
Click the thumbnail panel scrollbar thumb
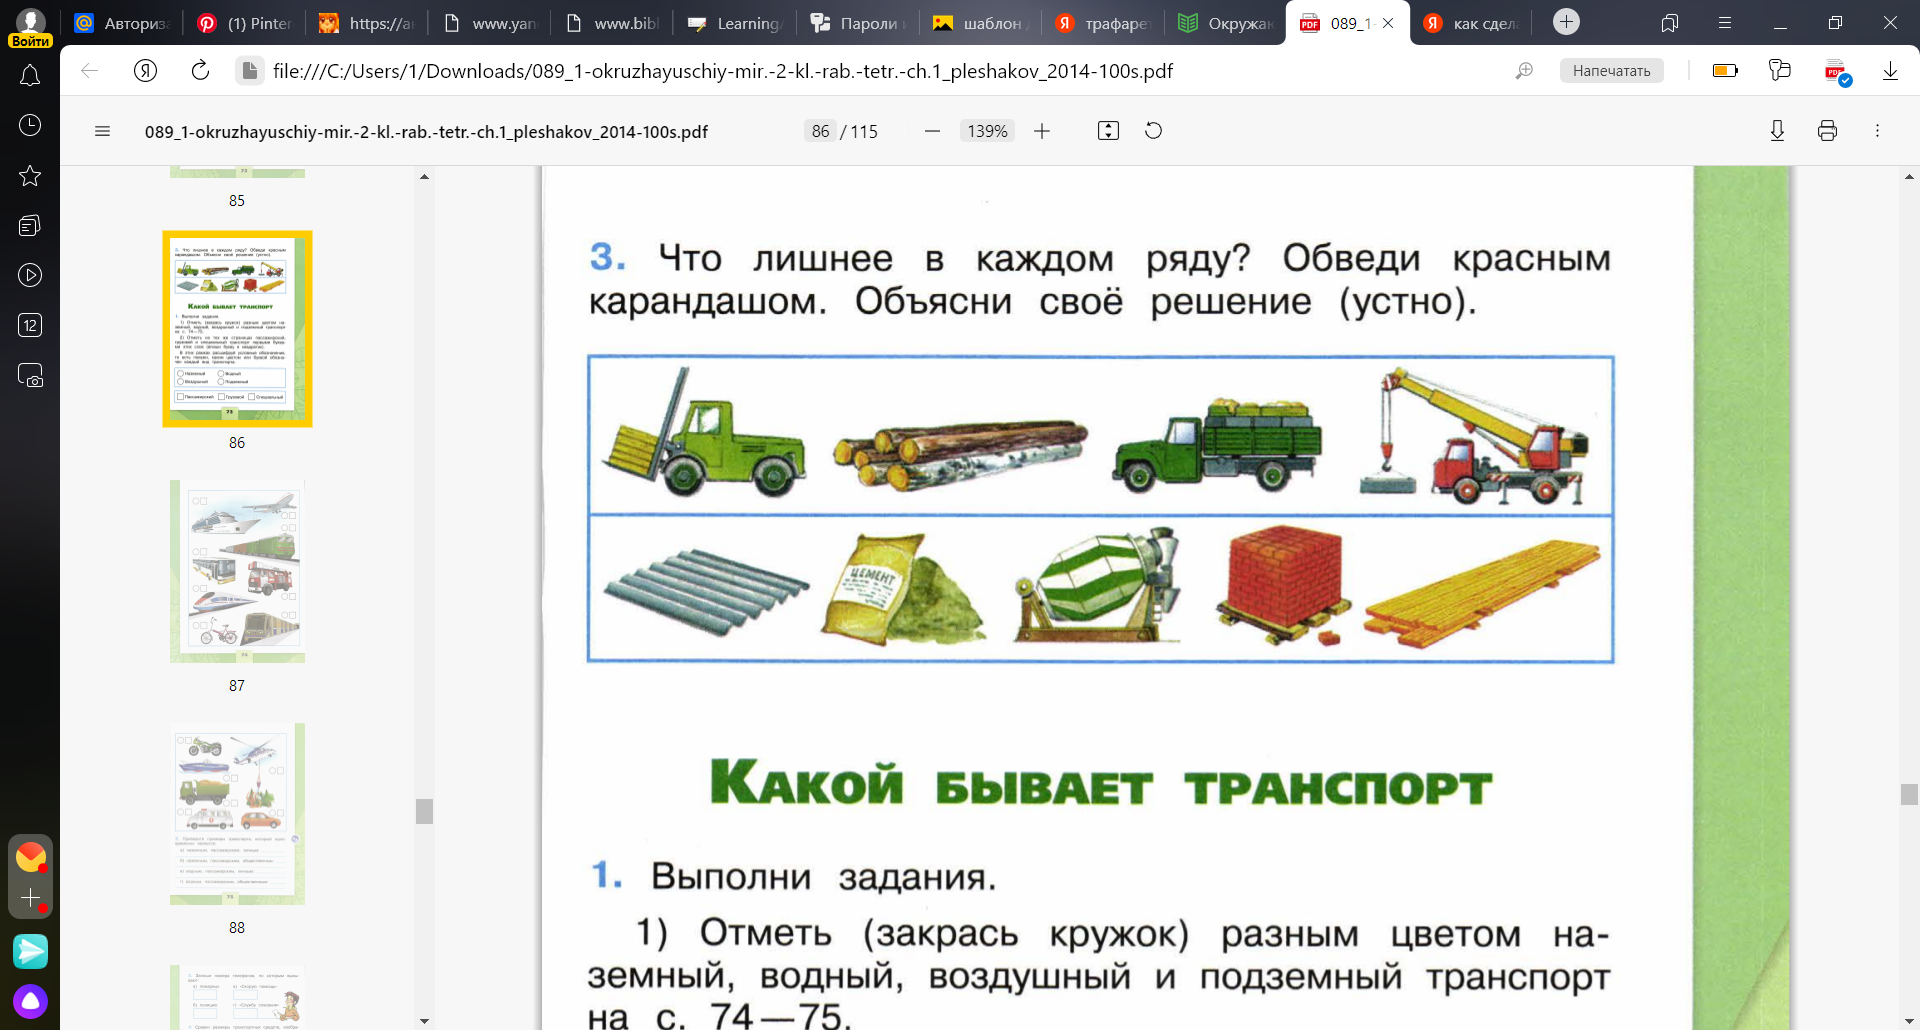[x=424, y=811]
